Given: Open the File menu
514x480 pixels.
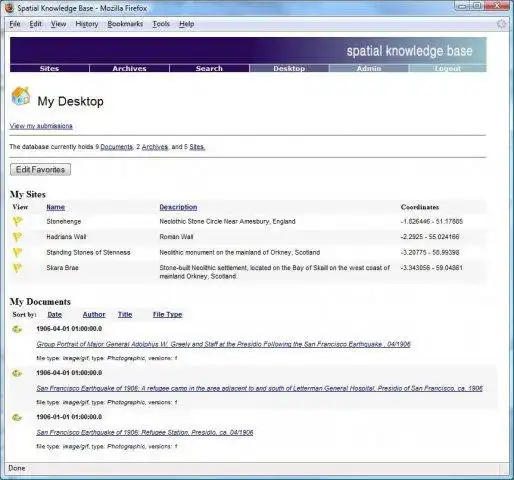Looking at the screenshot, I should coord(15,24).
